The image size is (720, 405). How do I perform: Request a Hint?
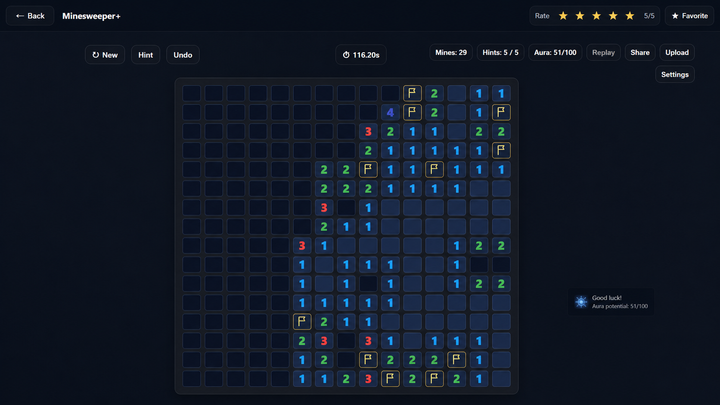point(146,55)
